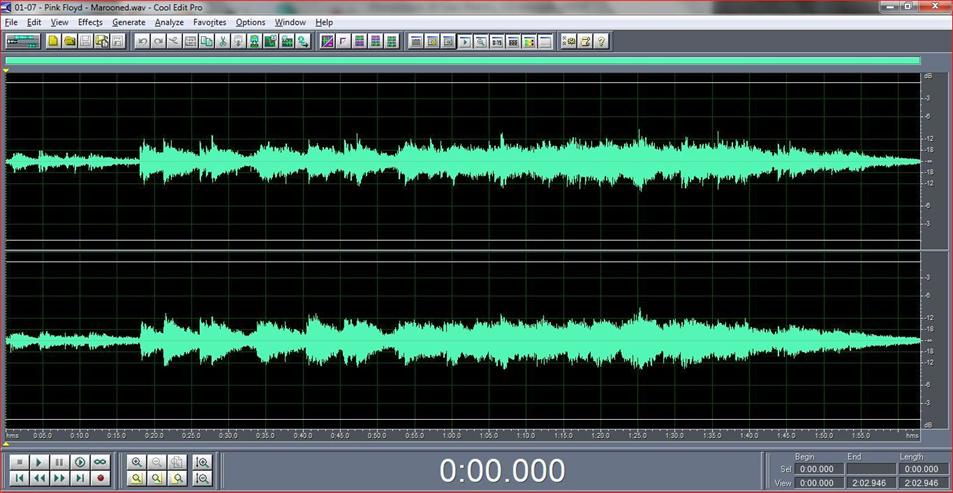This screenshot has height=493, width=953.
Task: Stop playback with the square Stop button
Action: pos(19,462)
